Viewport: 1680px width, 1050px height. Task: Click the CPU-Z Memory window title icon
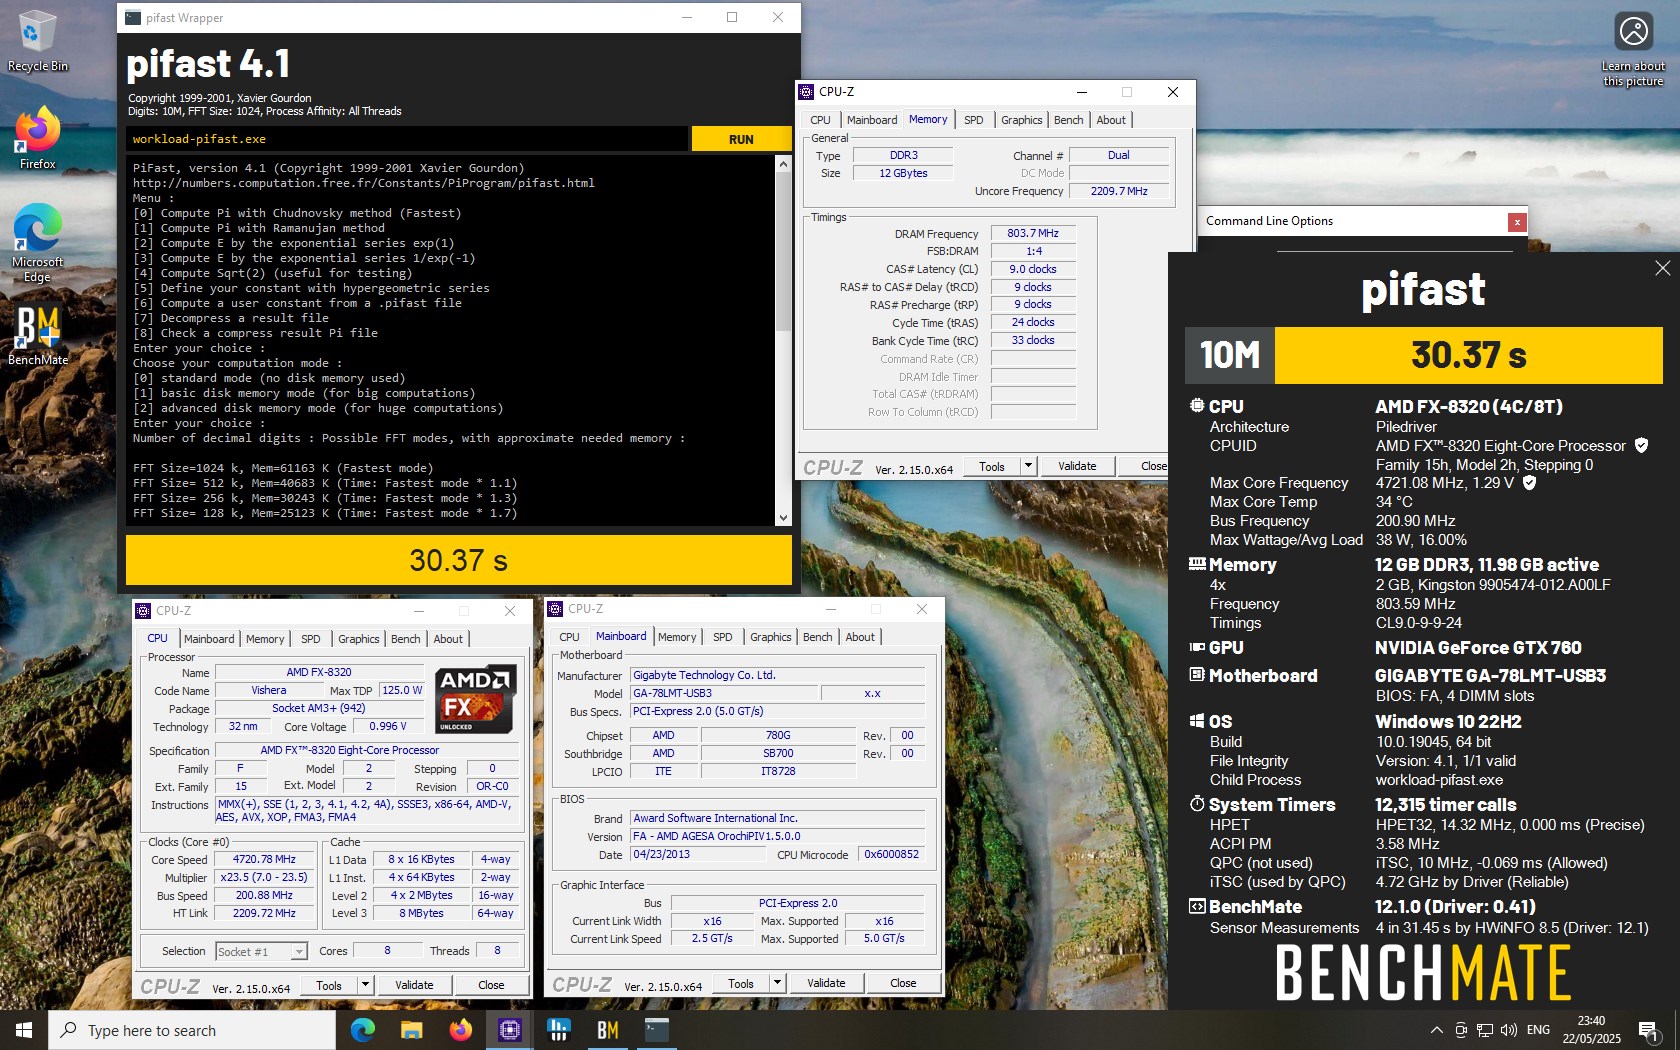(x=806, y=92)
